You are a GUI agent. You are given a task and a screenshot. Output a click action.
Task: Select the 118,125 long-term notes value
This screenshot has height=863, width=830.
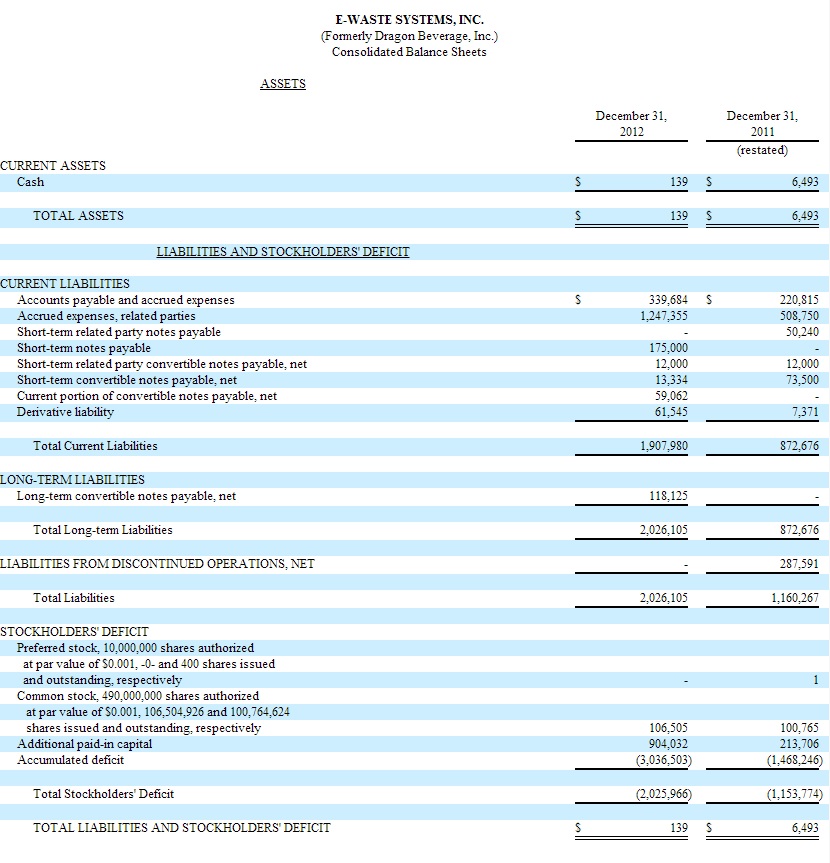668,496
